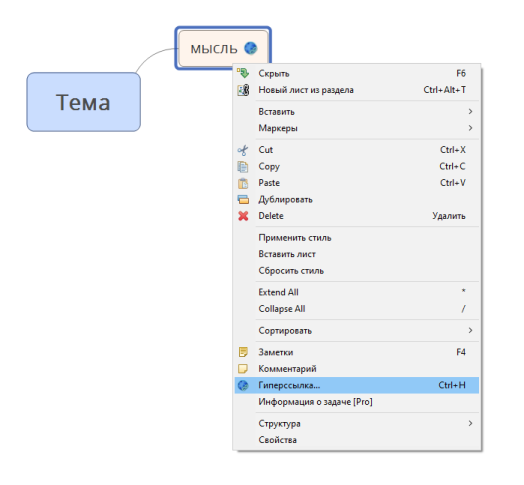Select Collapse All menu entry
Screen dimensions: 524x485
click(x=357, y=309)
